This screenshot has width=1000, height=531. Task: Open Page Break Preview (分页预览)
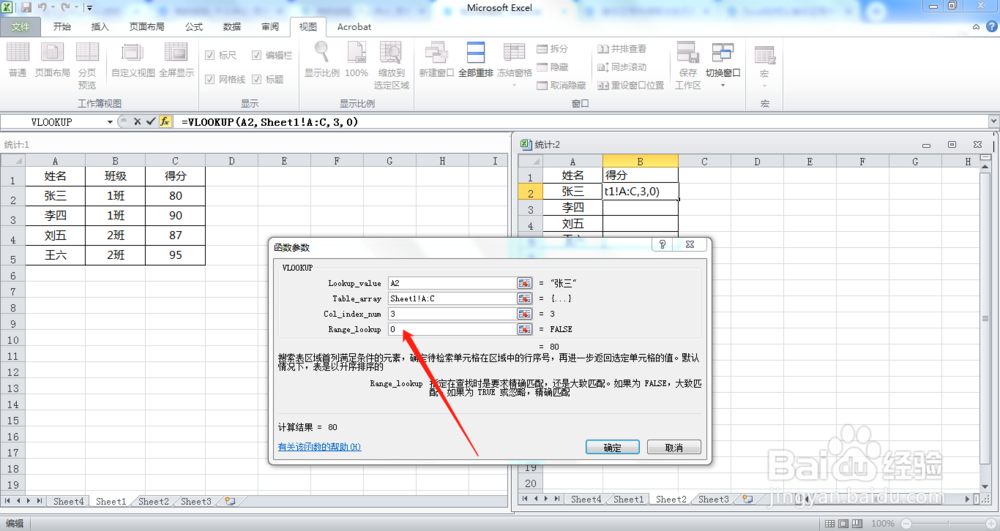tap(87, 65)
